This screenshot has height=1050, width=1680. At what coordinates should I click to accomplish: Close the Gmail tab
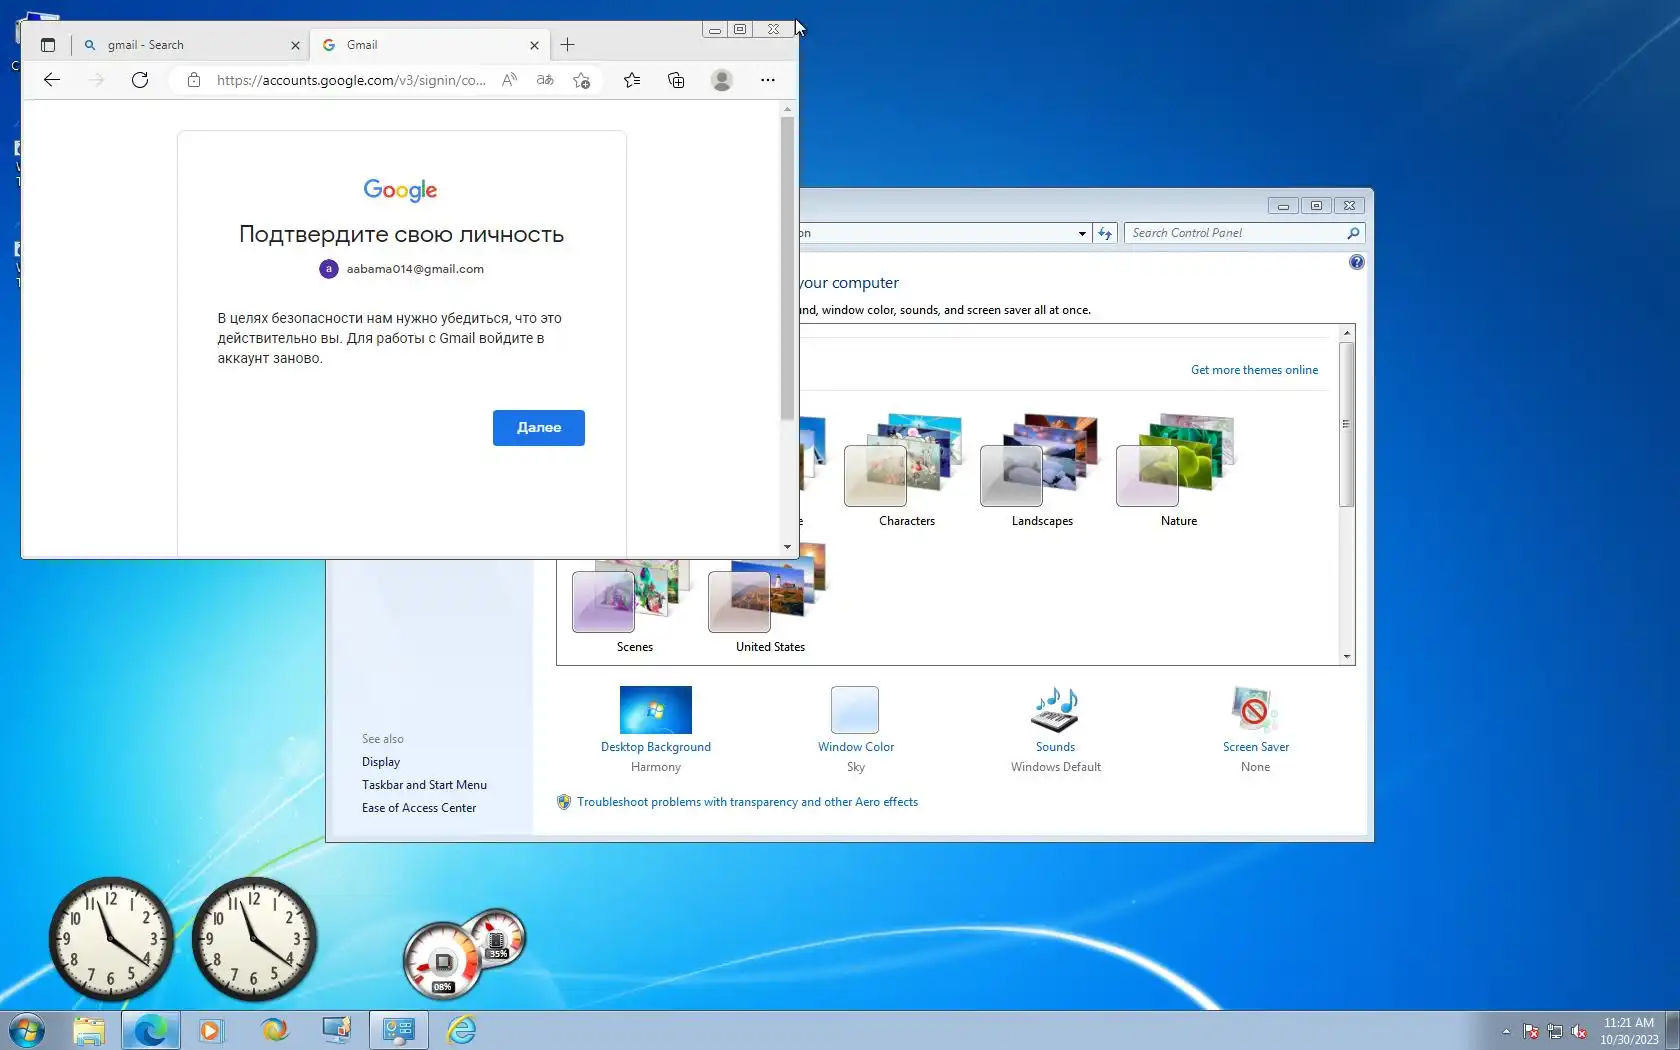[x=534, y=45]
